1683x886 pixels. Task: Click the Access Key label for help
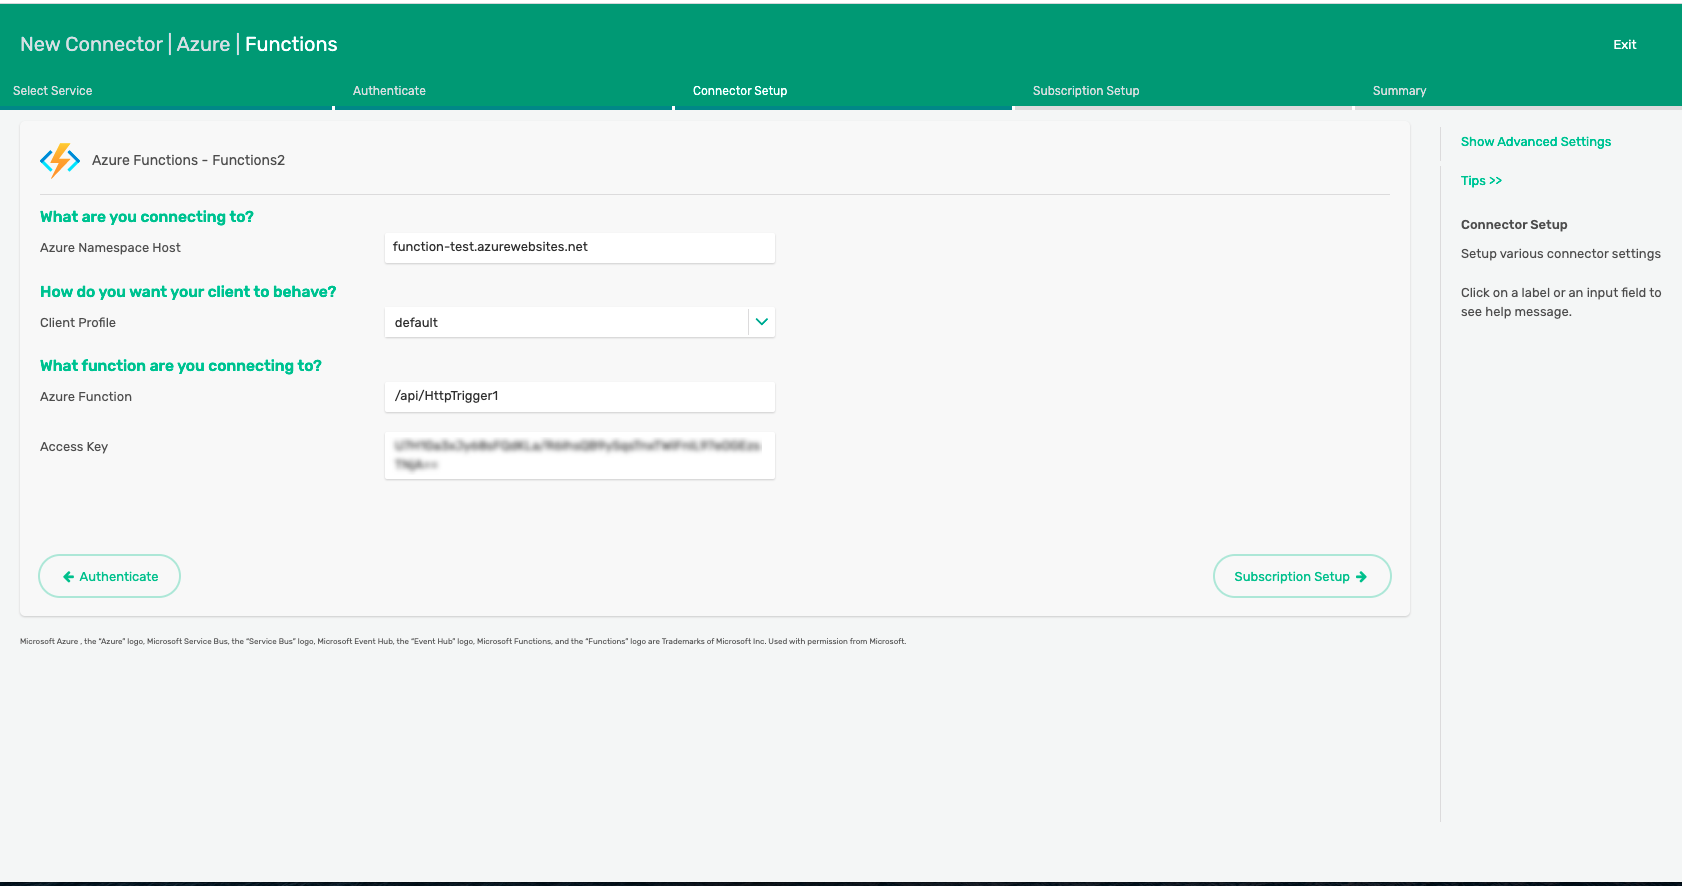pos(74,447)
